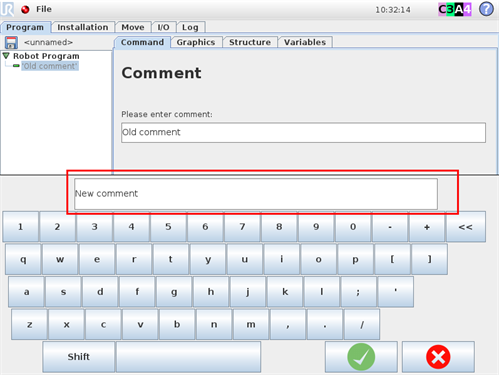Tap the m key

251,324
